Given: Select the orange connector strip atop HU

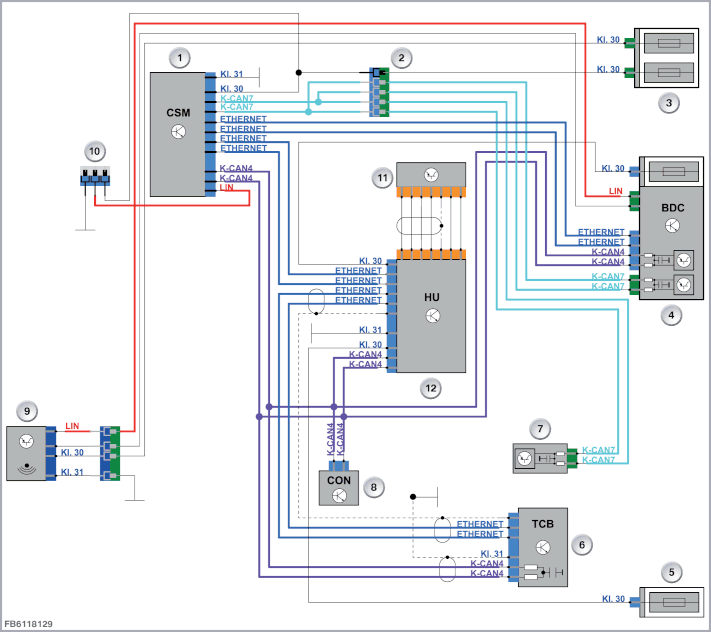Looking at the screenshot, I should (431, 254).
